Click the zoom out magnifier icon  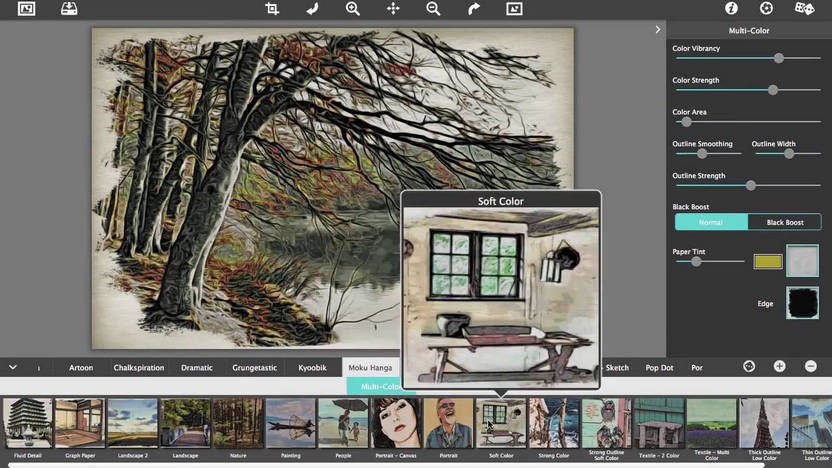pos(433,9)
